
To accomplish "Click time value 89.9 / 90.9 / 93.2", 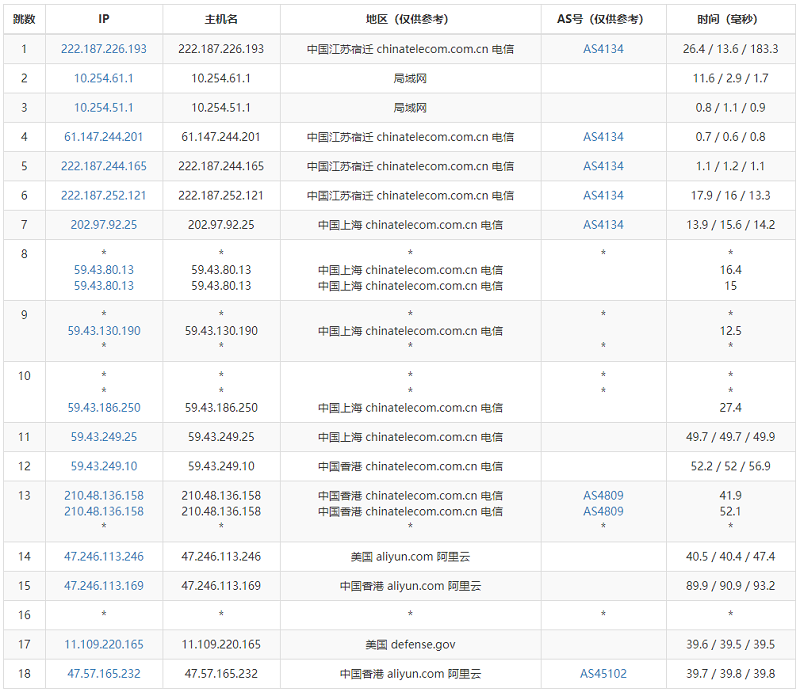I will (x=731, y=586).
